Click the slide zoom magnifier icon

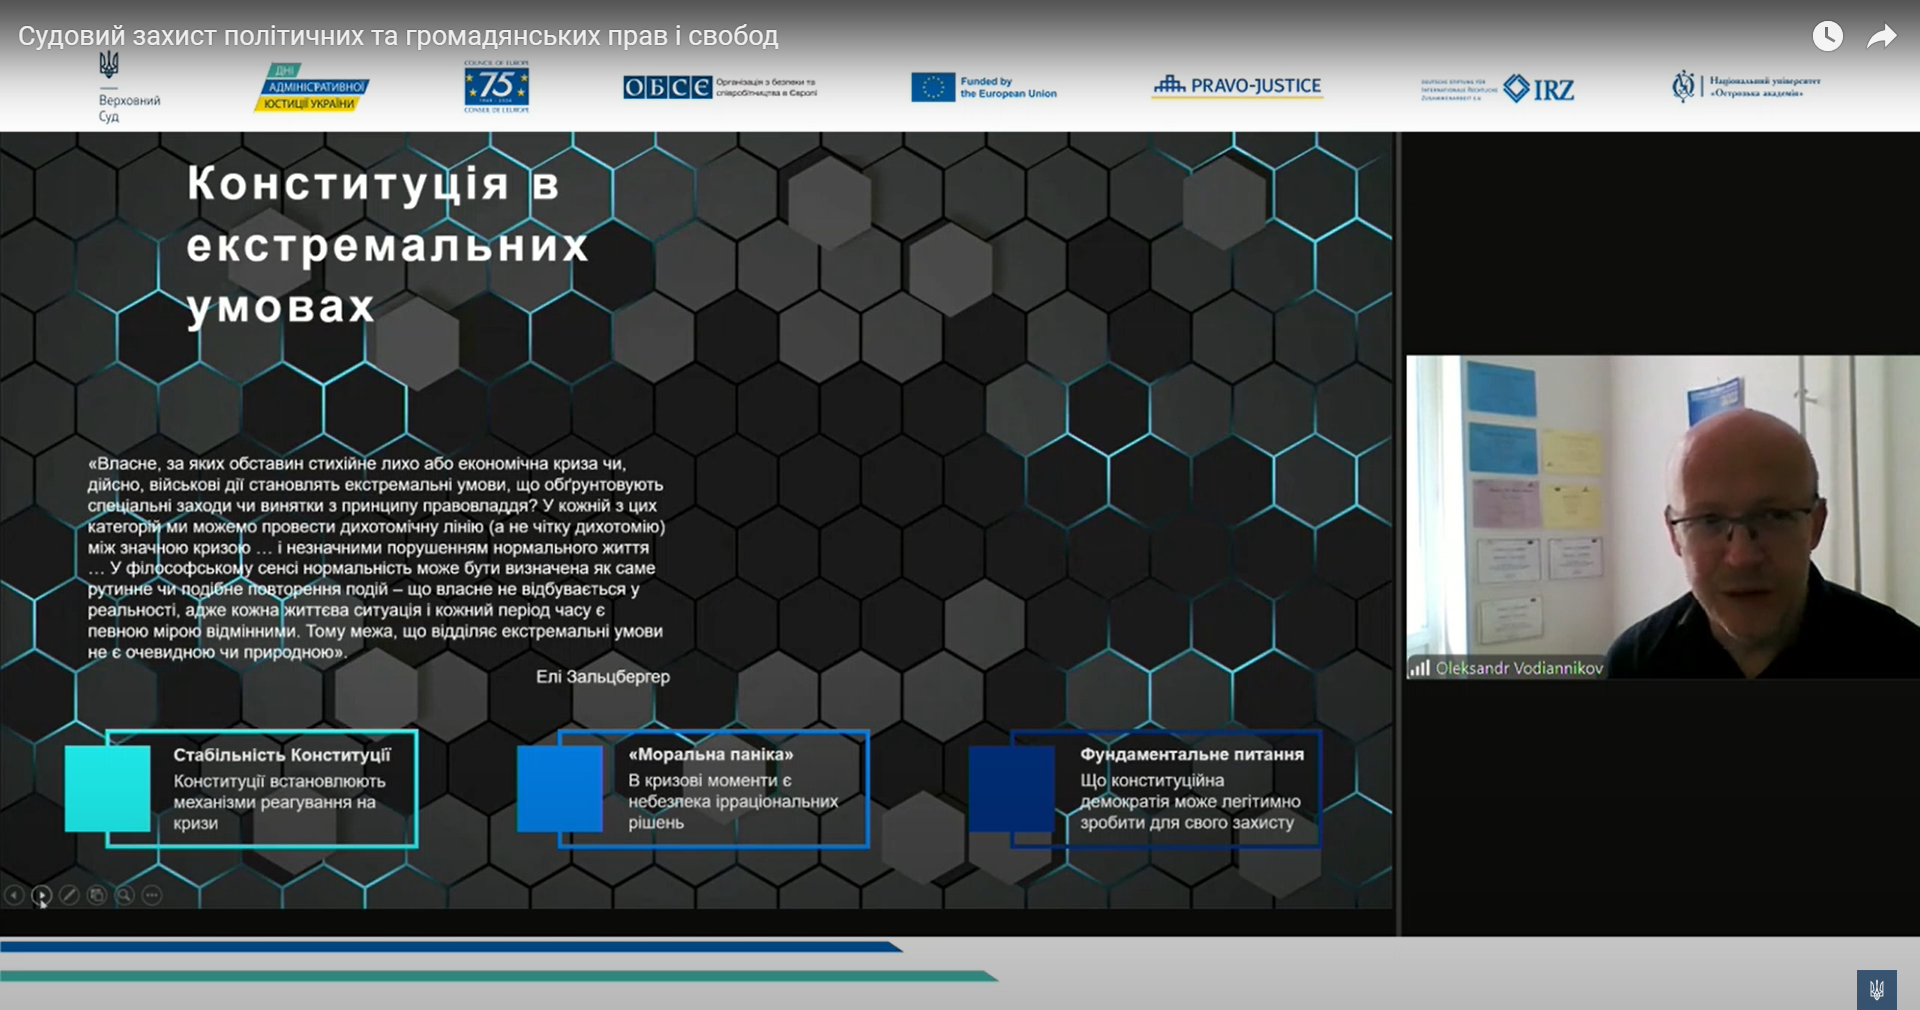(x=124, y=895)
